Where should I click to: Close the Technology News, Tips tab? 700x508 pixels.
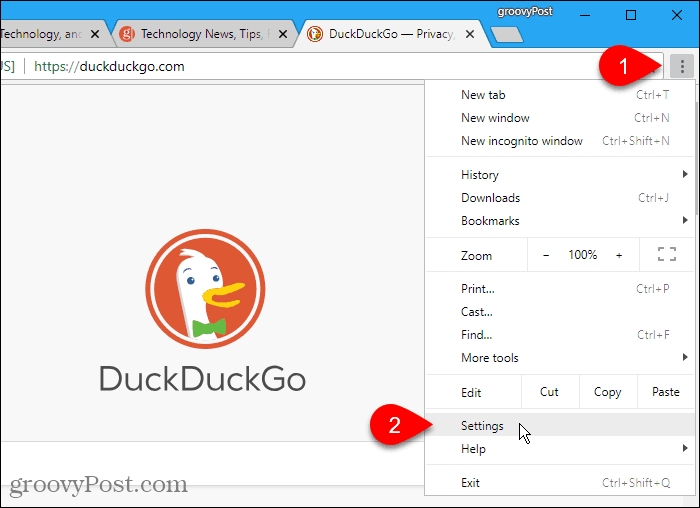pyautogui.click(x=283, y=34)
